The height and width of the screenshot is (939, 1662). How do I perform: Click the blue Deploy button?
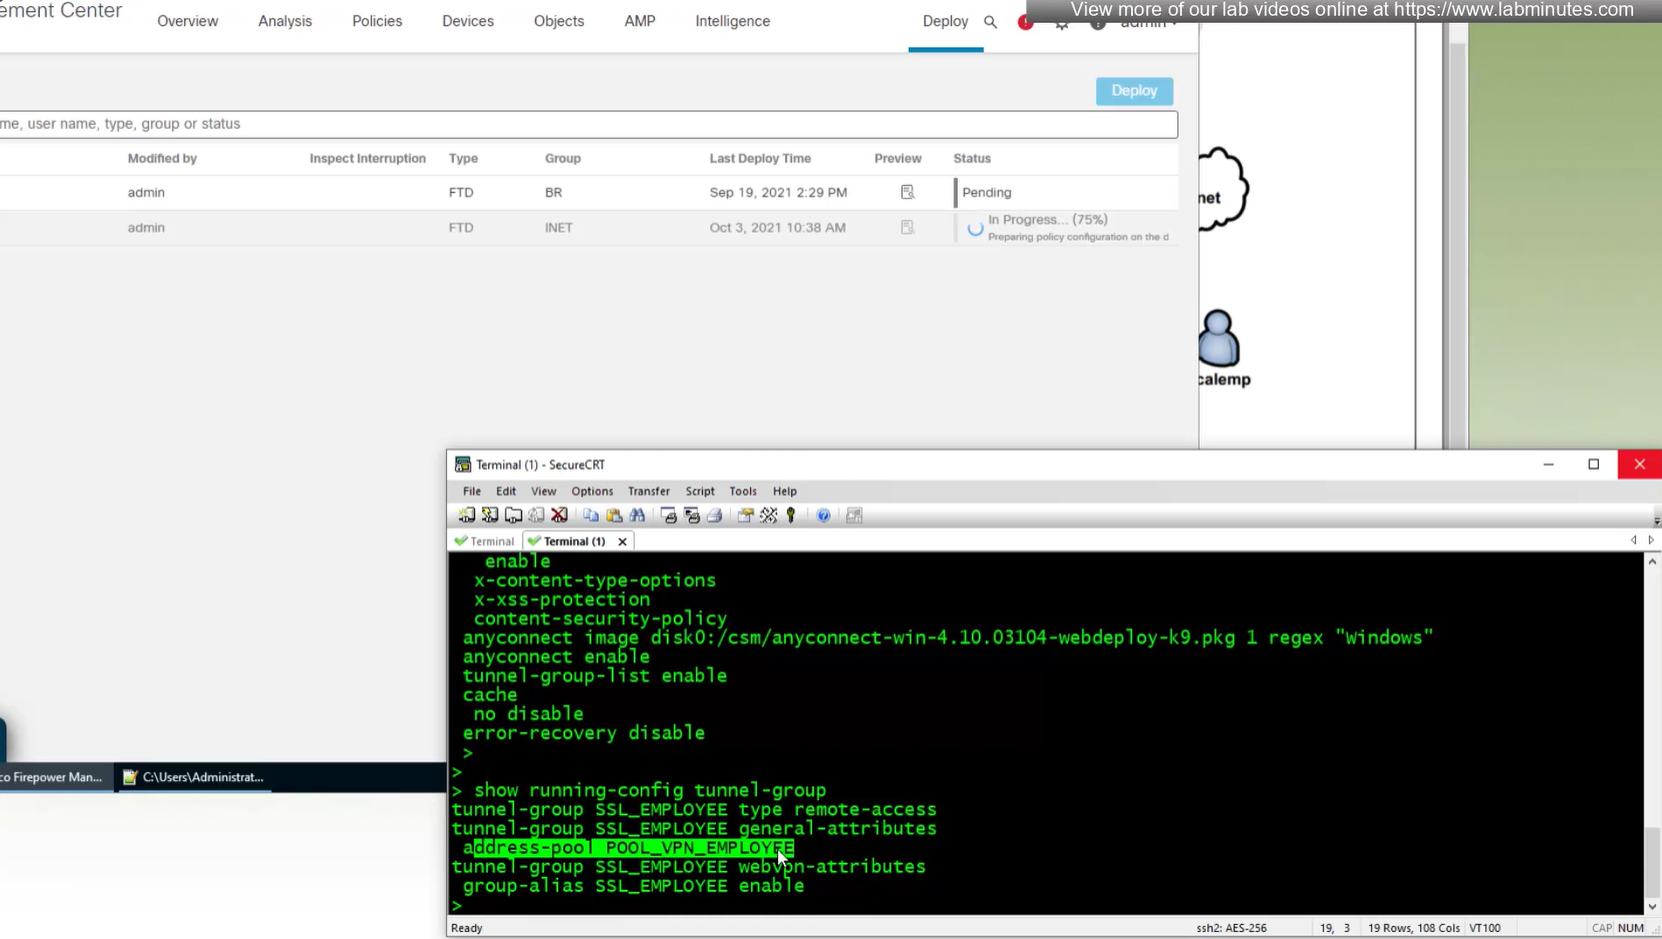(1133, 91)
